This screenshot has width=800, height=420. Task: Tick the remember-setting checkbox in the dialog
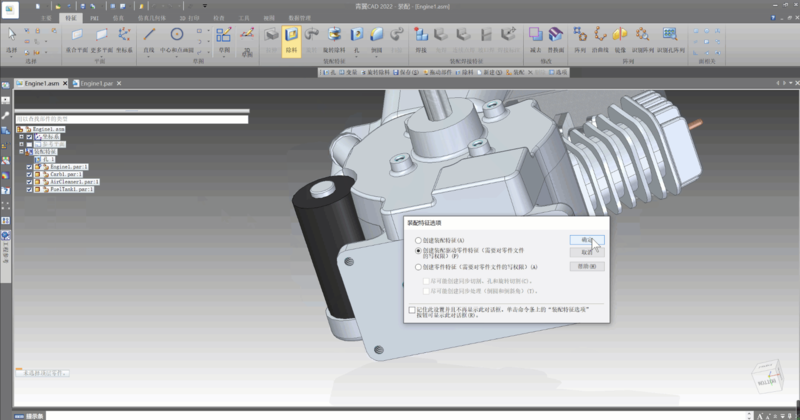pyautogui.click(x=412, y=311)
